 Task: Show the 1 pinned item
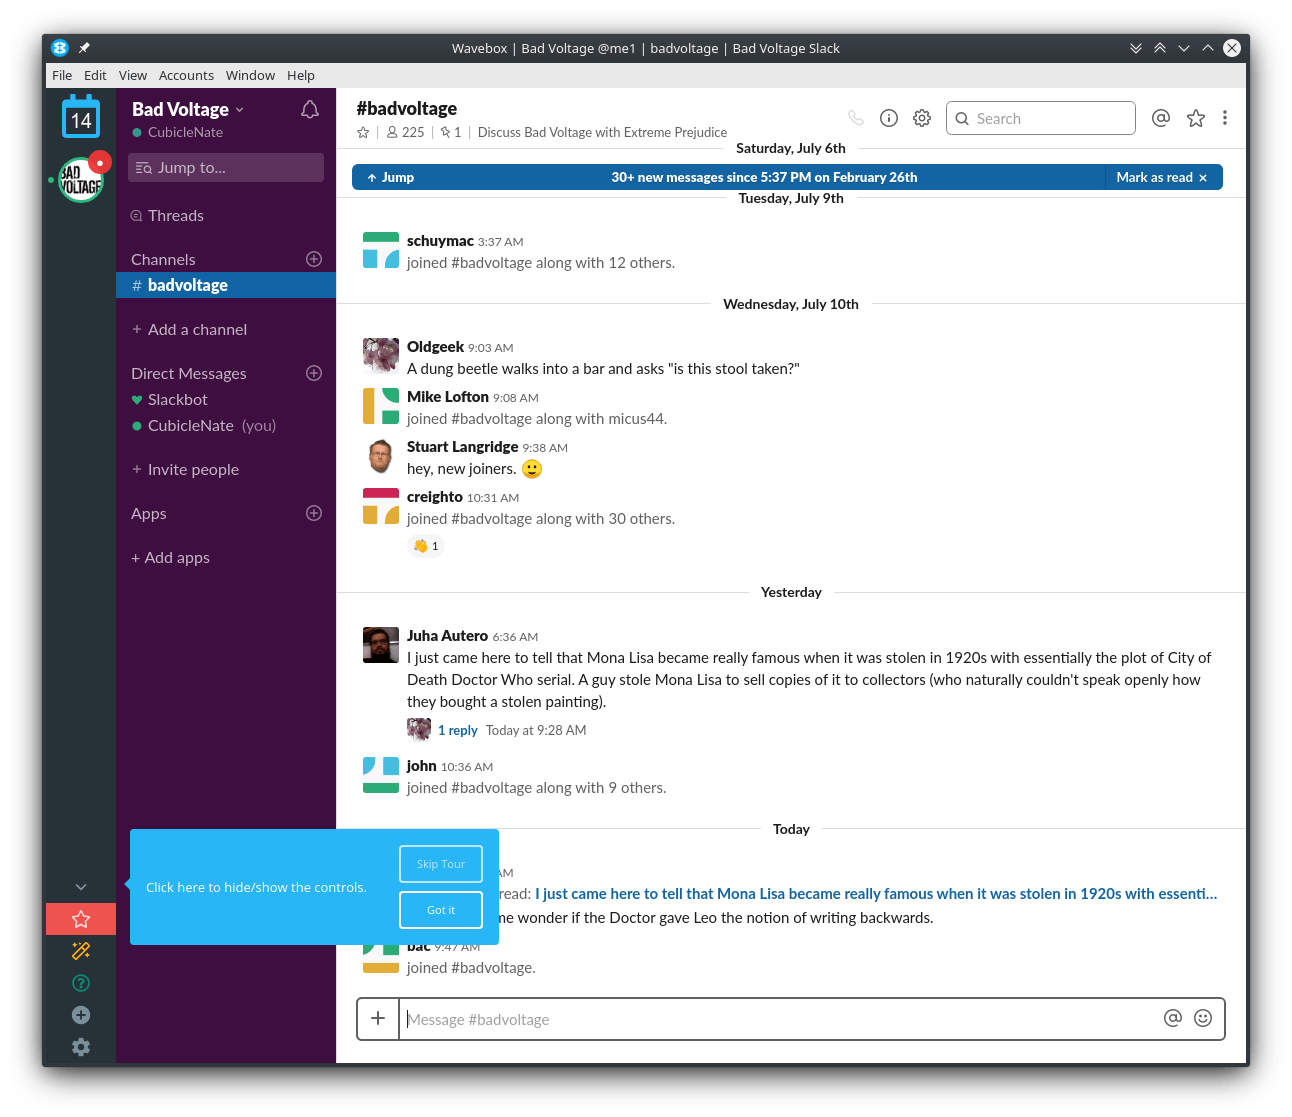pyautogui.click(x=451, y=132)
